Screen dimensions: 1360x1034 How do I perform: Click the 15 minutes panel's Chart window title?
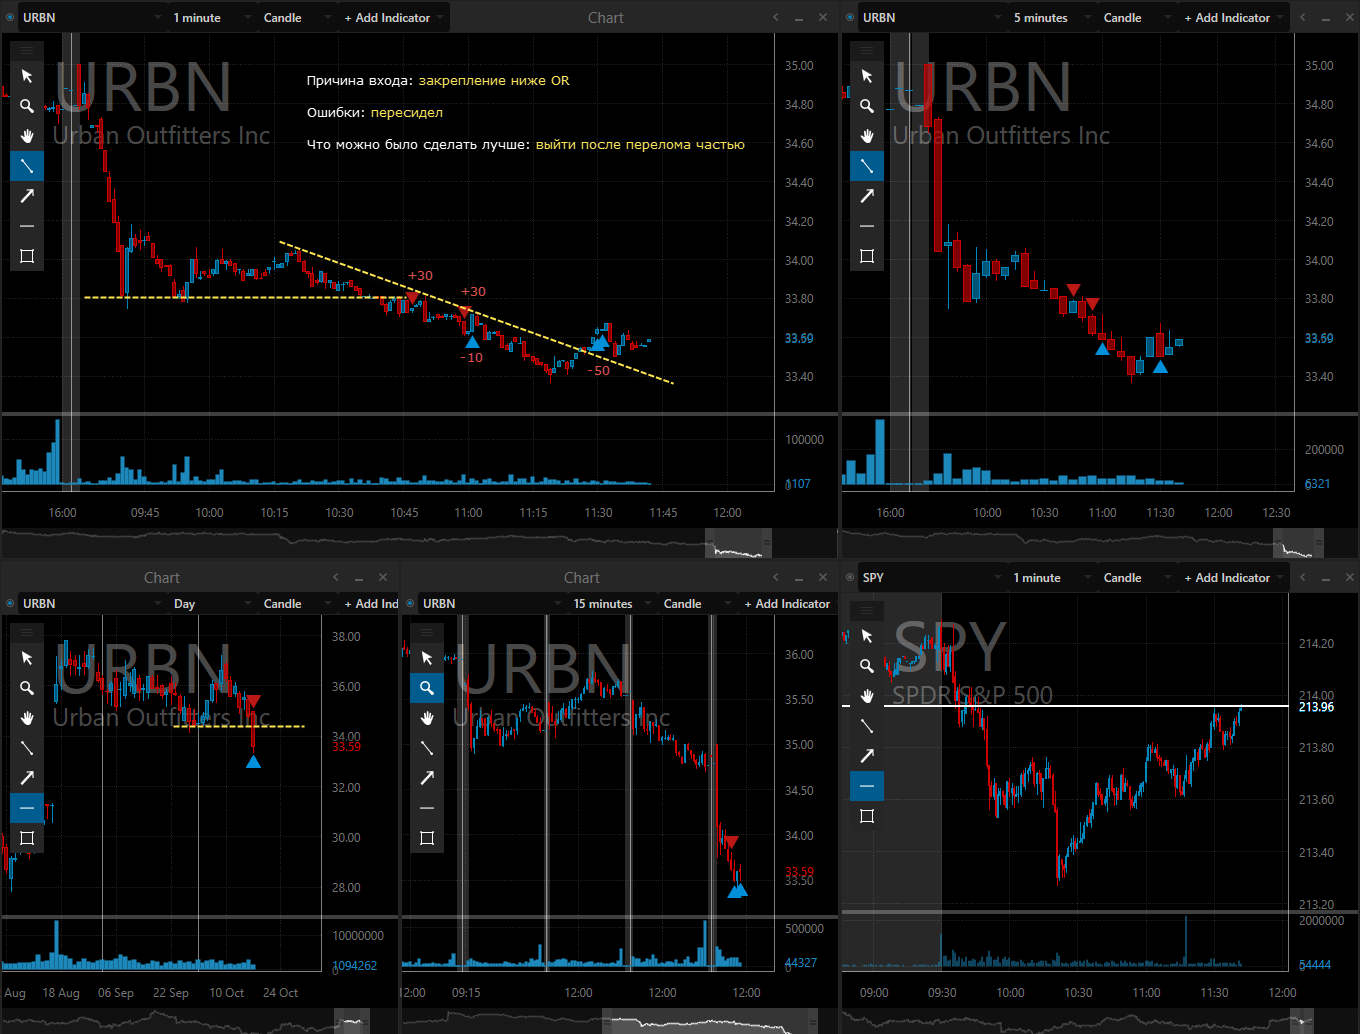tap(582, 578)
